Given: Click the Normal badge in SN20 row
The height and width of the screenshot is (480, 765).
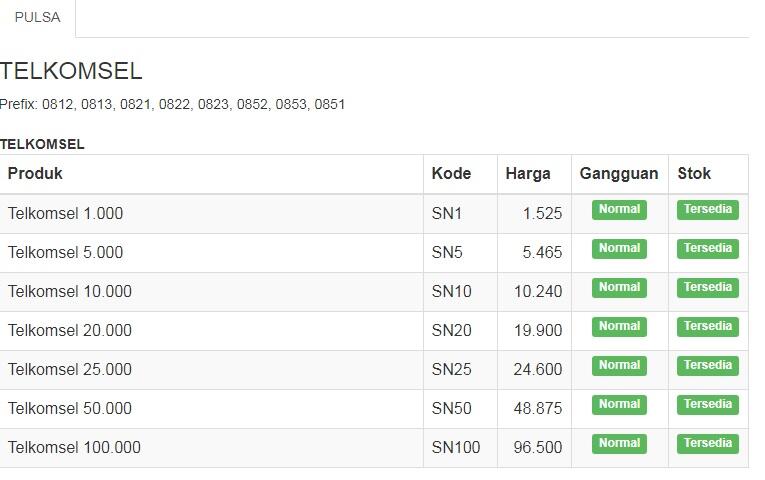Looking at the screenshot, I should tap(619, 327).
